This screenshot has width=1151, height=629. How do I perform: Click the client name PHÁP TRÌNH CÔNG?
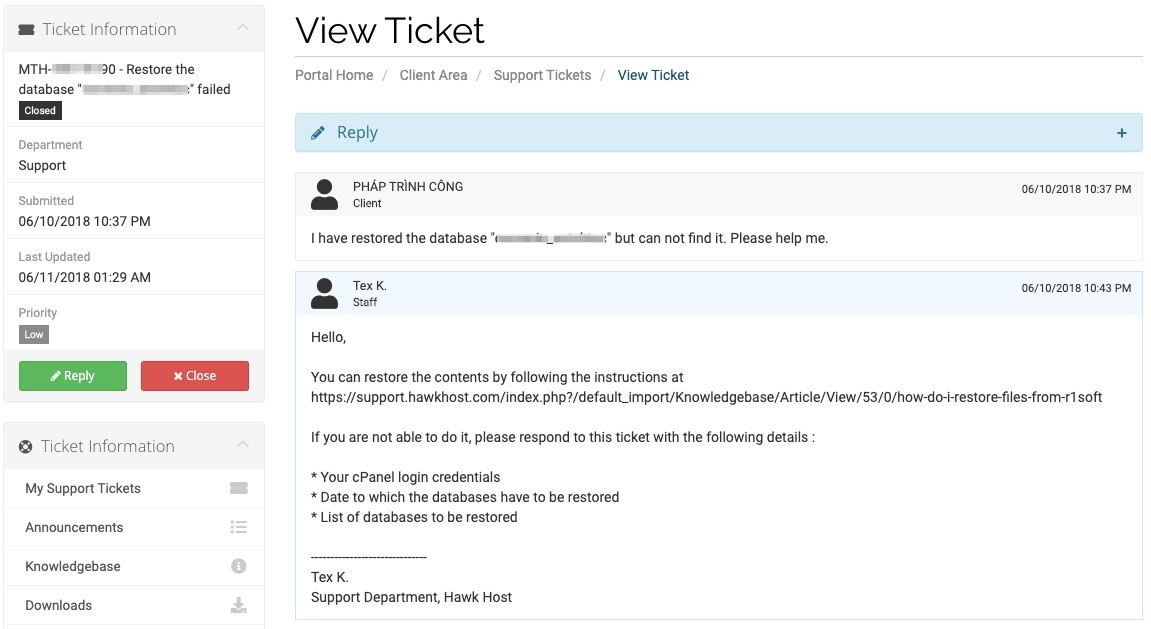pos(408,186)
